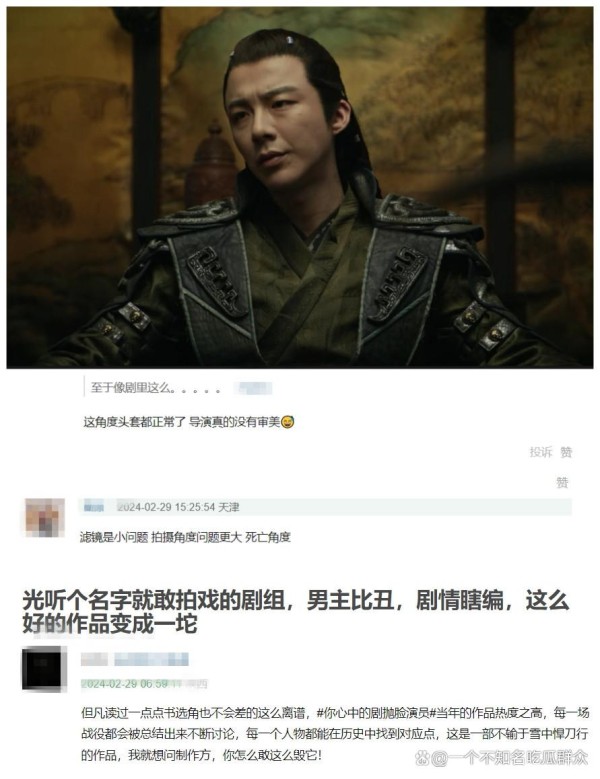Click the watermark logo icon at bottom
600x779 pixels.
click(423, 758)
